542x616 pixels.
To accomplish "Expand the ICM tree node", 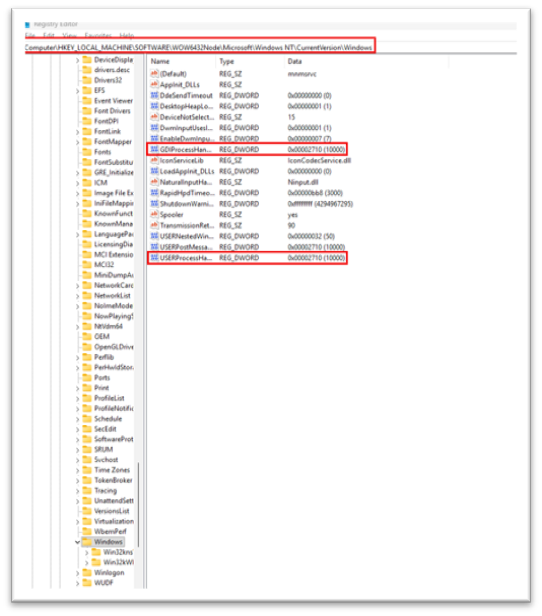I will click(77, 183).
